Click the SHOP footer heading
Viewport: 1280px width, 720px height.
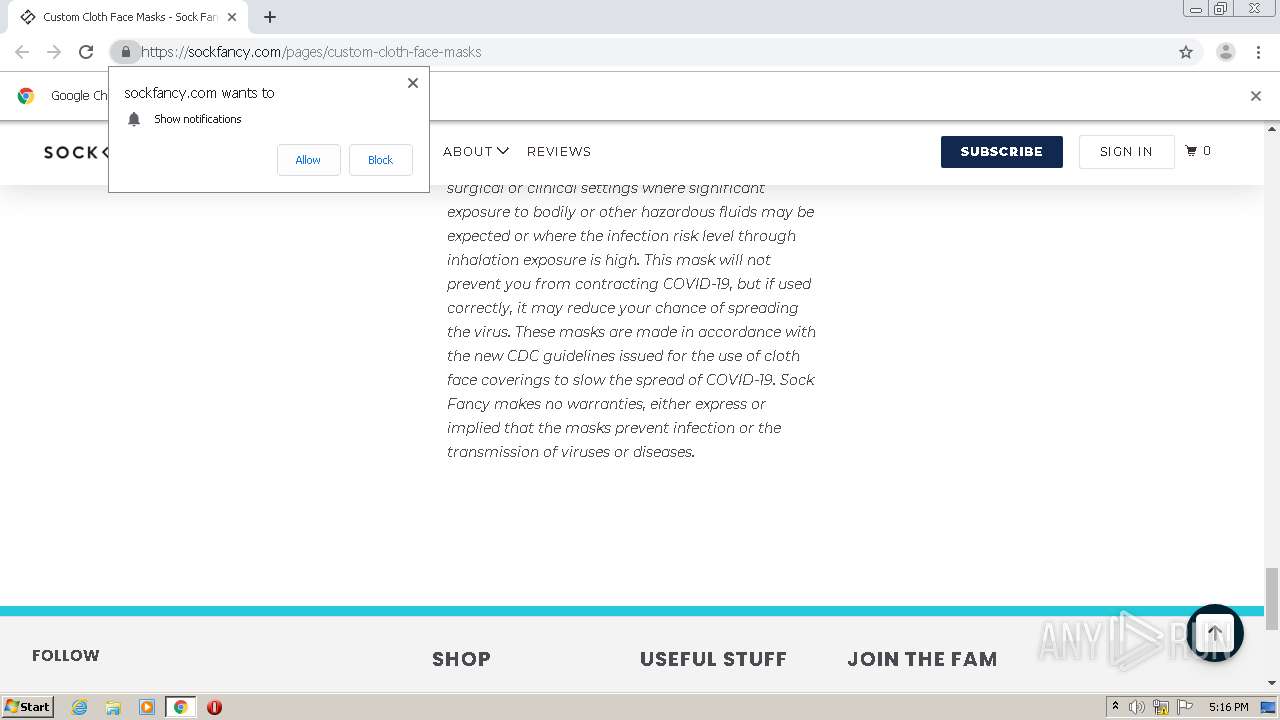[x=461, y=659]
